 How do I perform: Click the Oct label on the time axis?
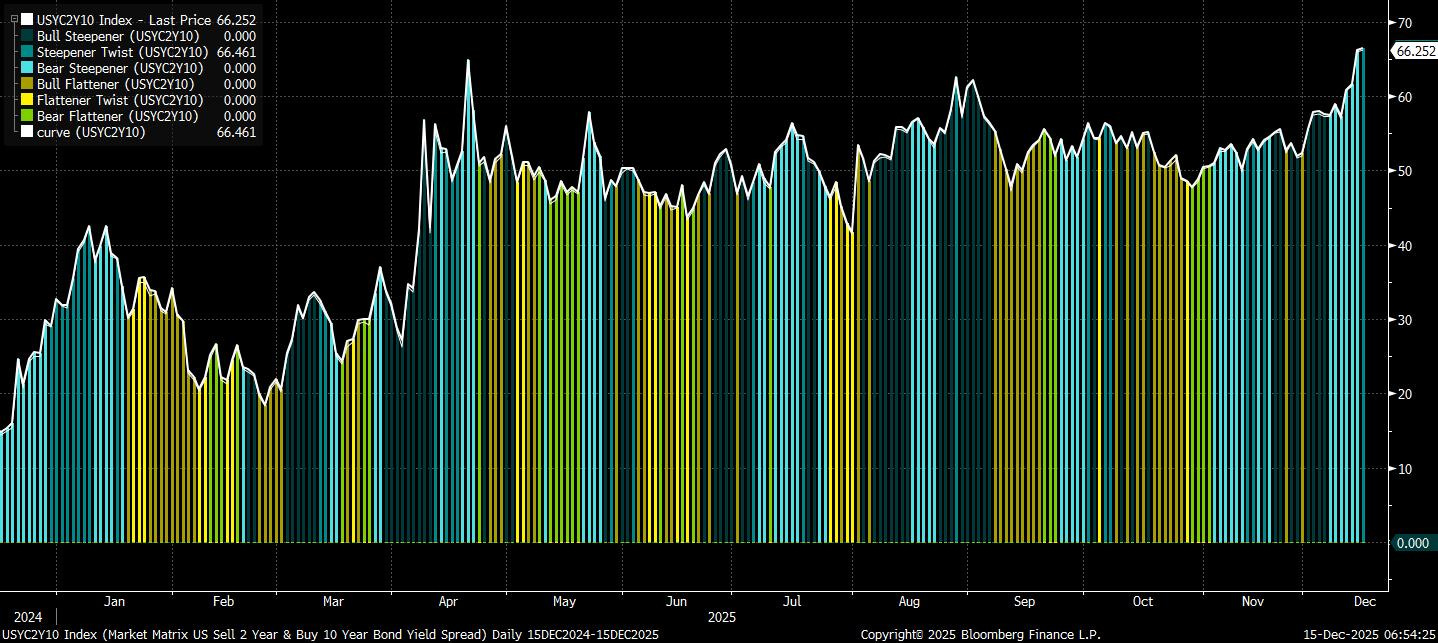1142,602
